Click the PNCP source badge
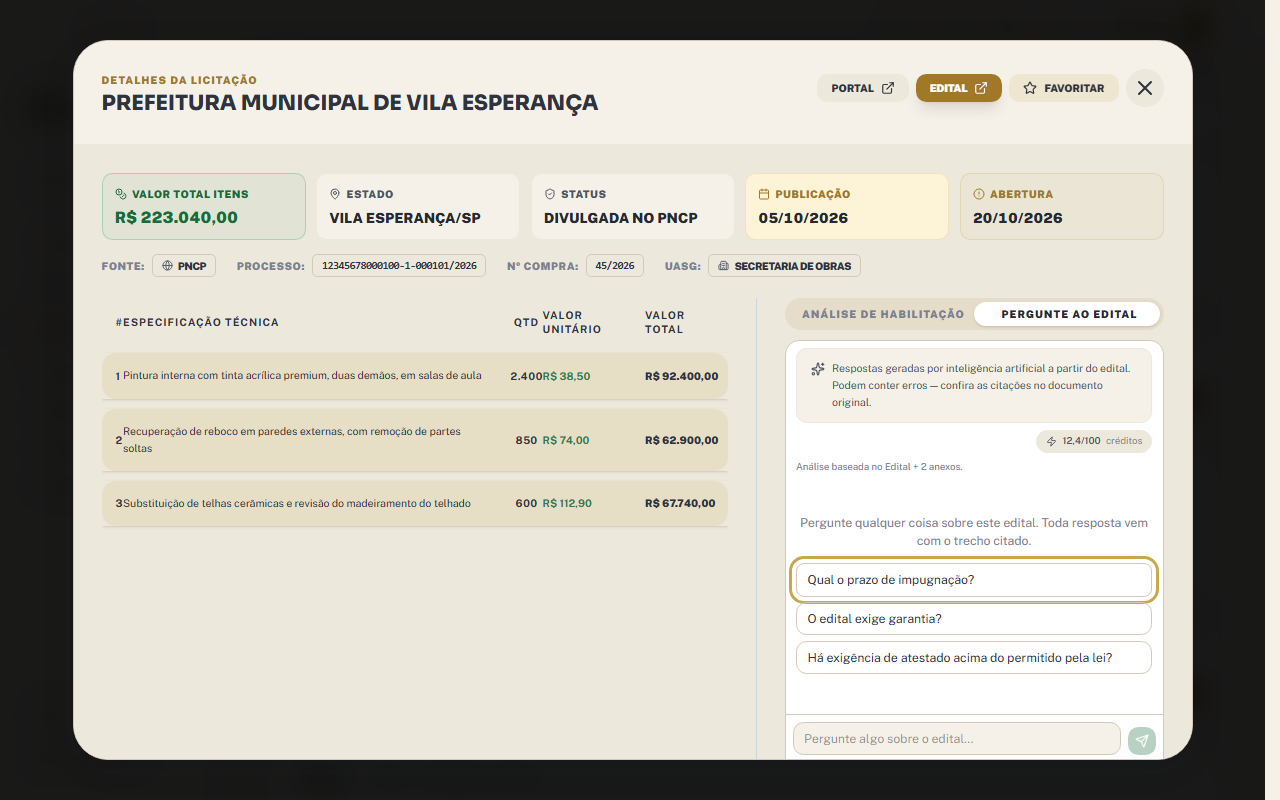1280x800 pixels. (x=184, y=266)
